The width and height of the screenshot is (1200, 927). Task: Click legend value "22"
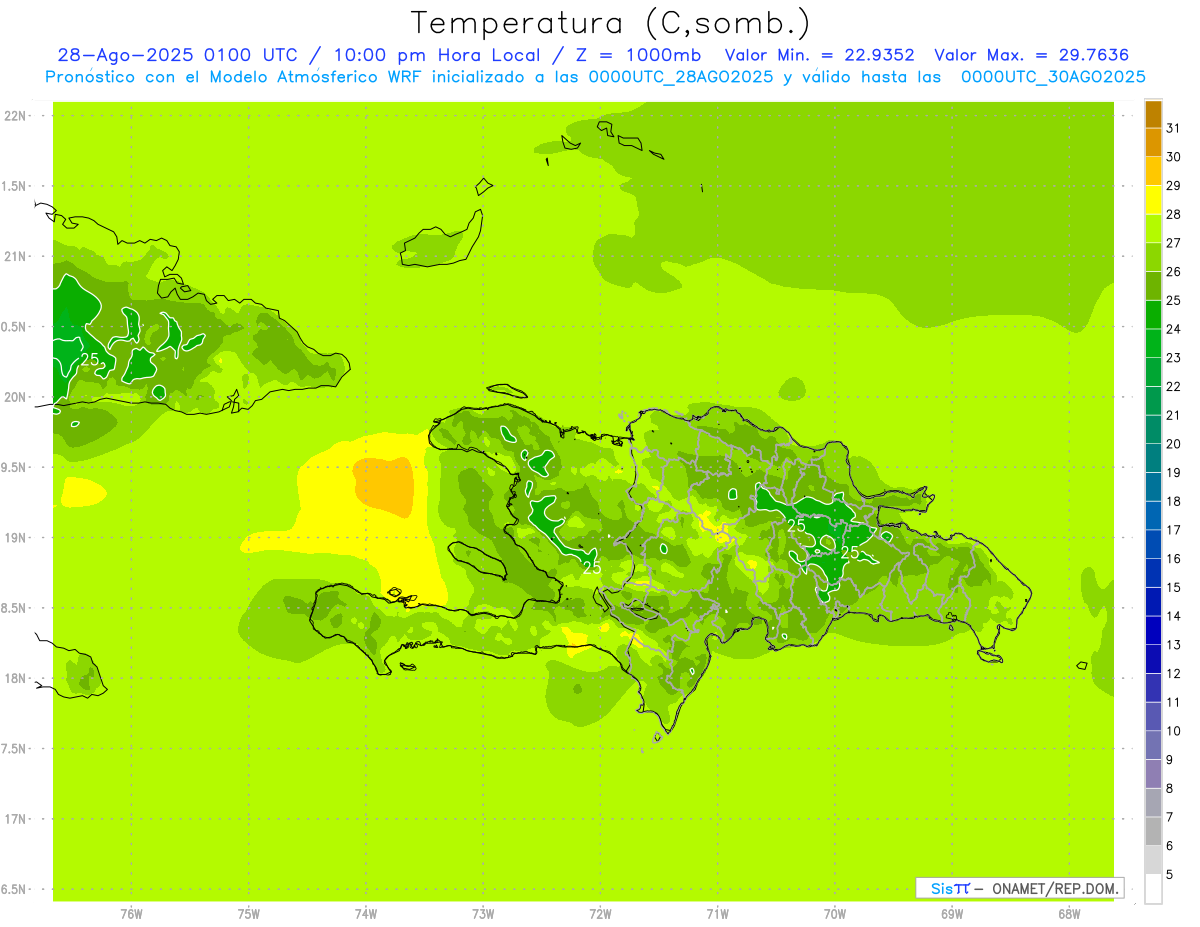(x=1173, y=387)
